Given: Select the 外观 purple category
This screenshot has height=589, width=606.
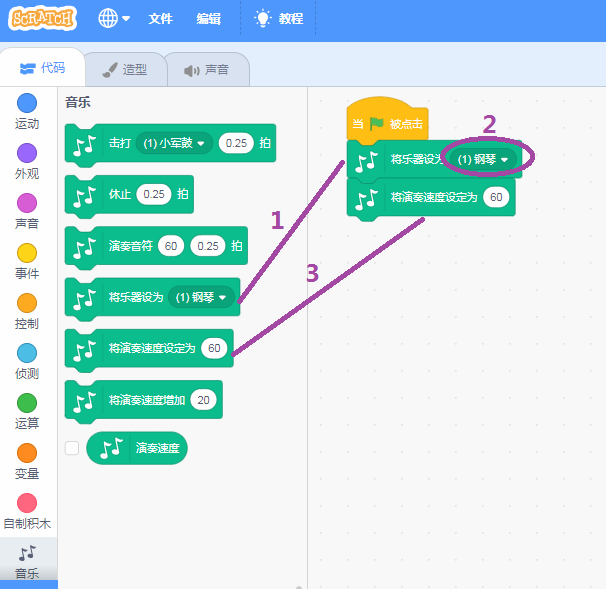Looking at the screenshot, I should 27,153.
